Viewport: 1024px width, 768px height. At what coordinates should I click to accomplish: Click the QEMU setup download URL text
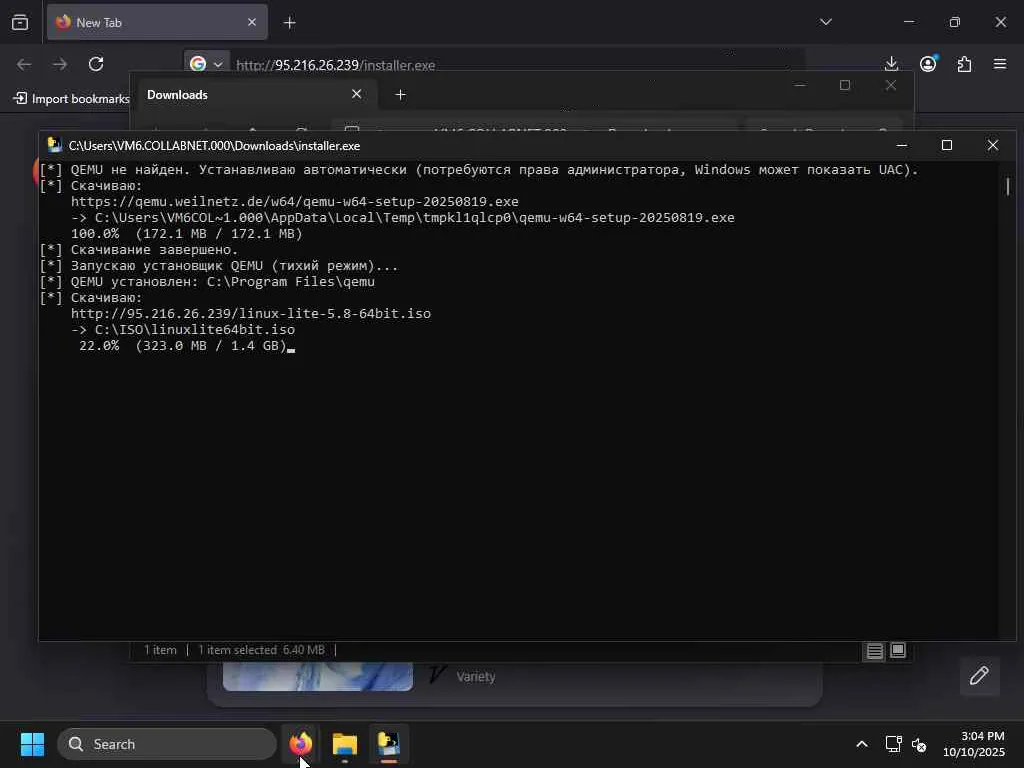pos(295,201)
